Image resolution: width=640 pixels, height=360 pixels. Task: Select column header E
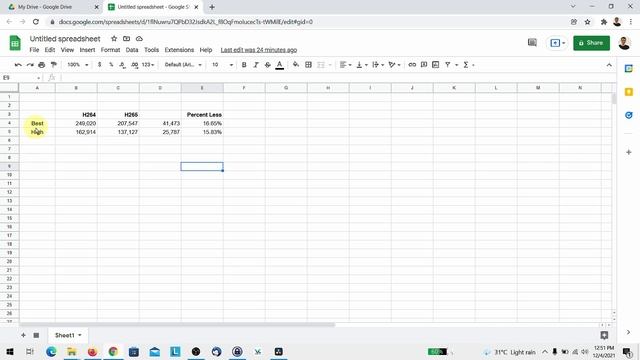click(x=202, y=88)
